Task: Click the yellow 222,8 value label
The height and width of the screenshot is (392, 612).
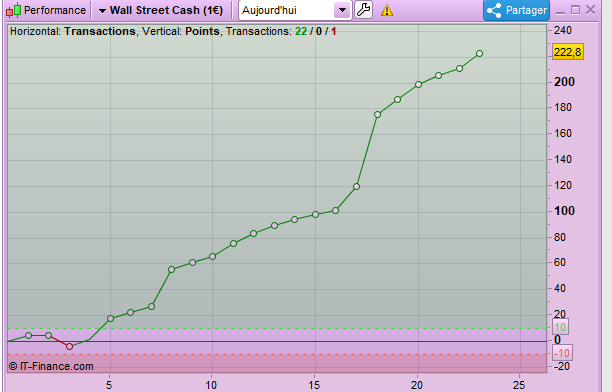Action: tap(568, 52)
